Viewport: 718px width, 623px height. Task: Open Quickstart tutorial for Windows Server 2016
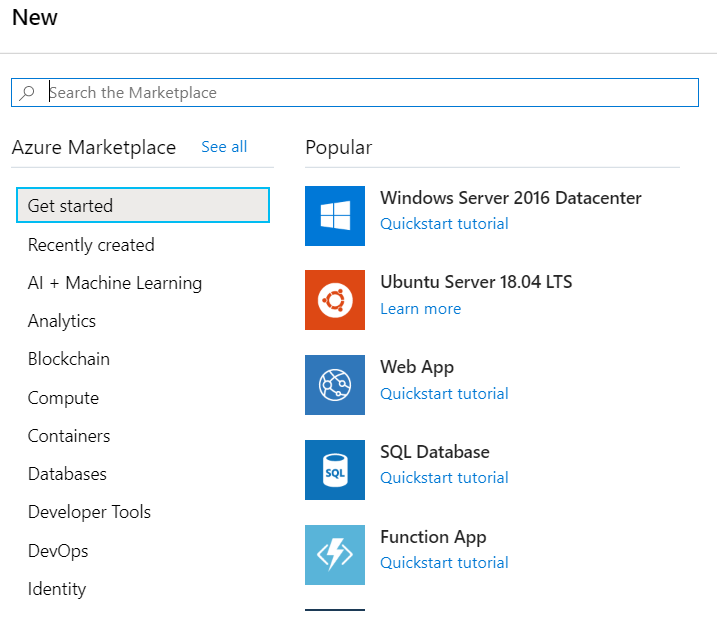pos(444,223)
